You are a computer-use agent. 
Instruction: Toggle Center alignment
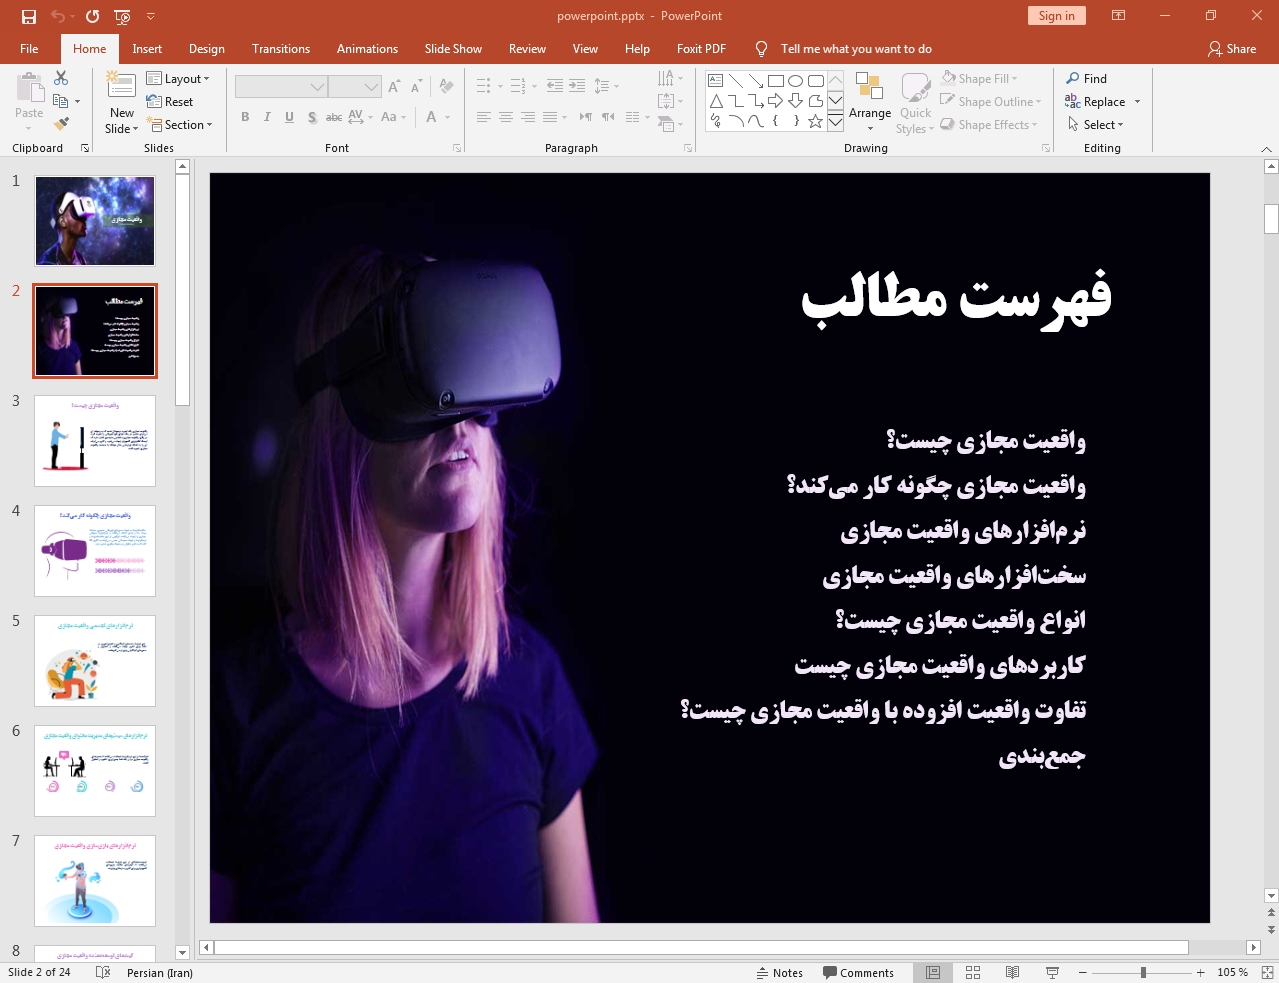pyautogui.click(x=505, y=117)
